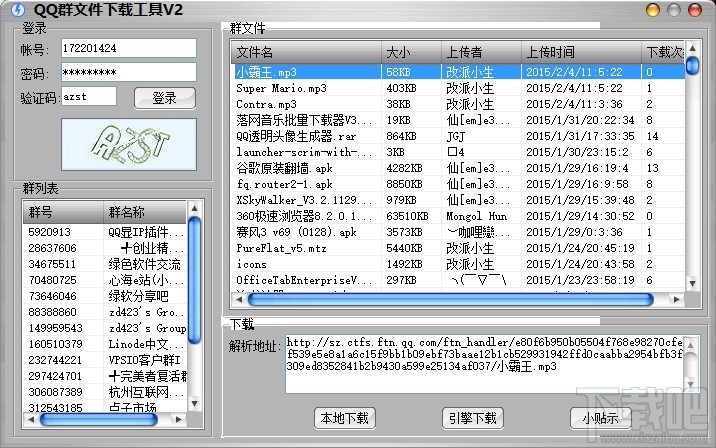716x448 pixels.
Task: Focus the 验证码 captcha input field
Action: tap(89, 96)
